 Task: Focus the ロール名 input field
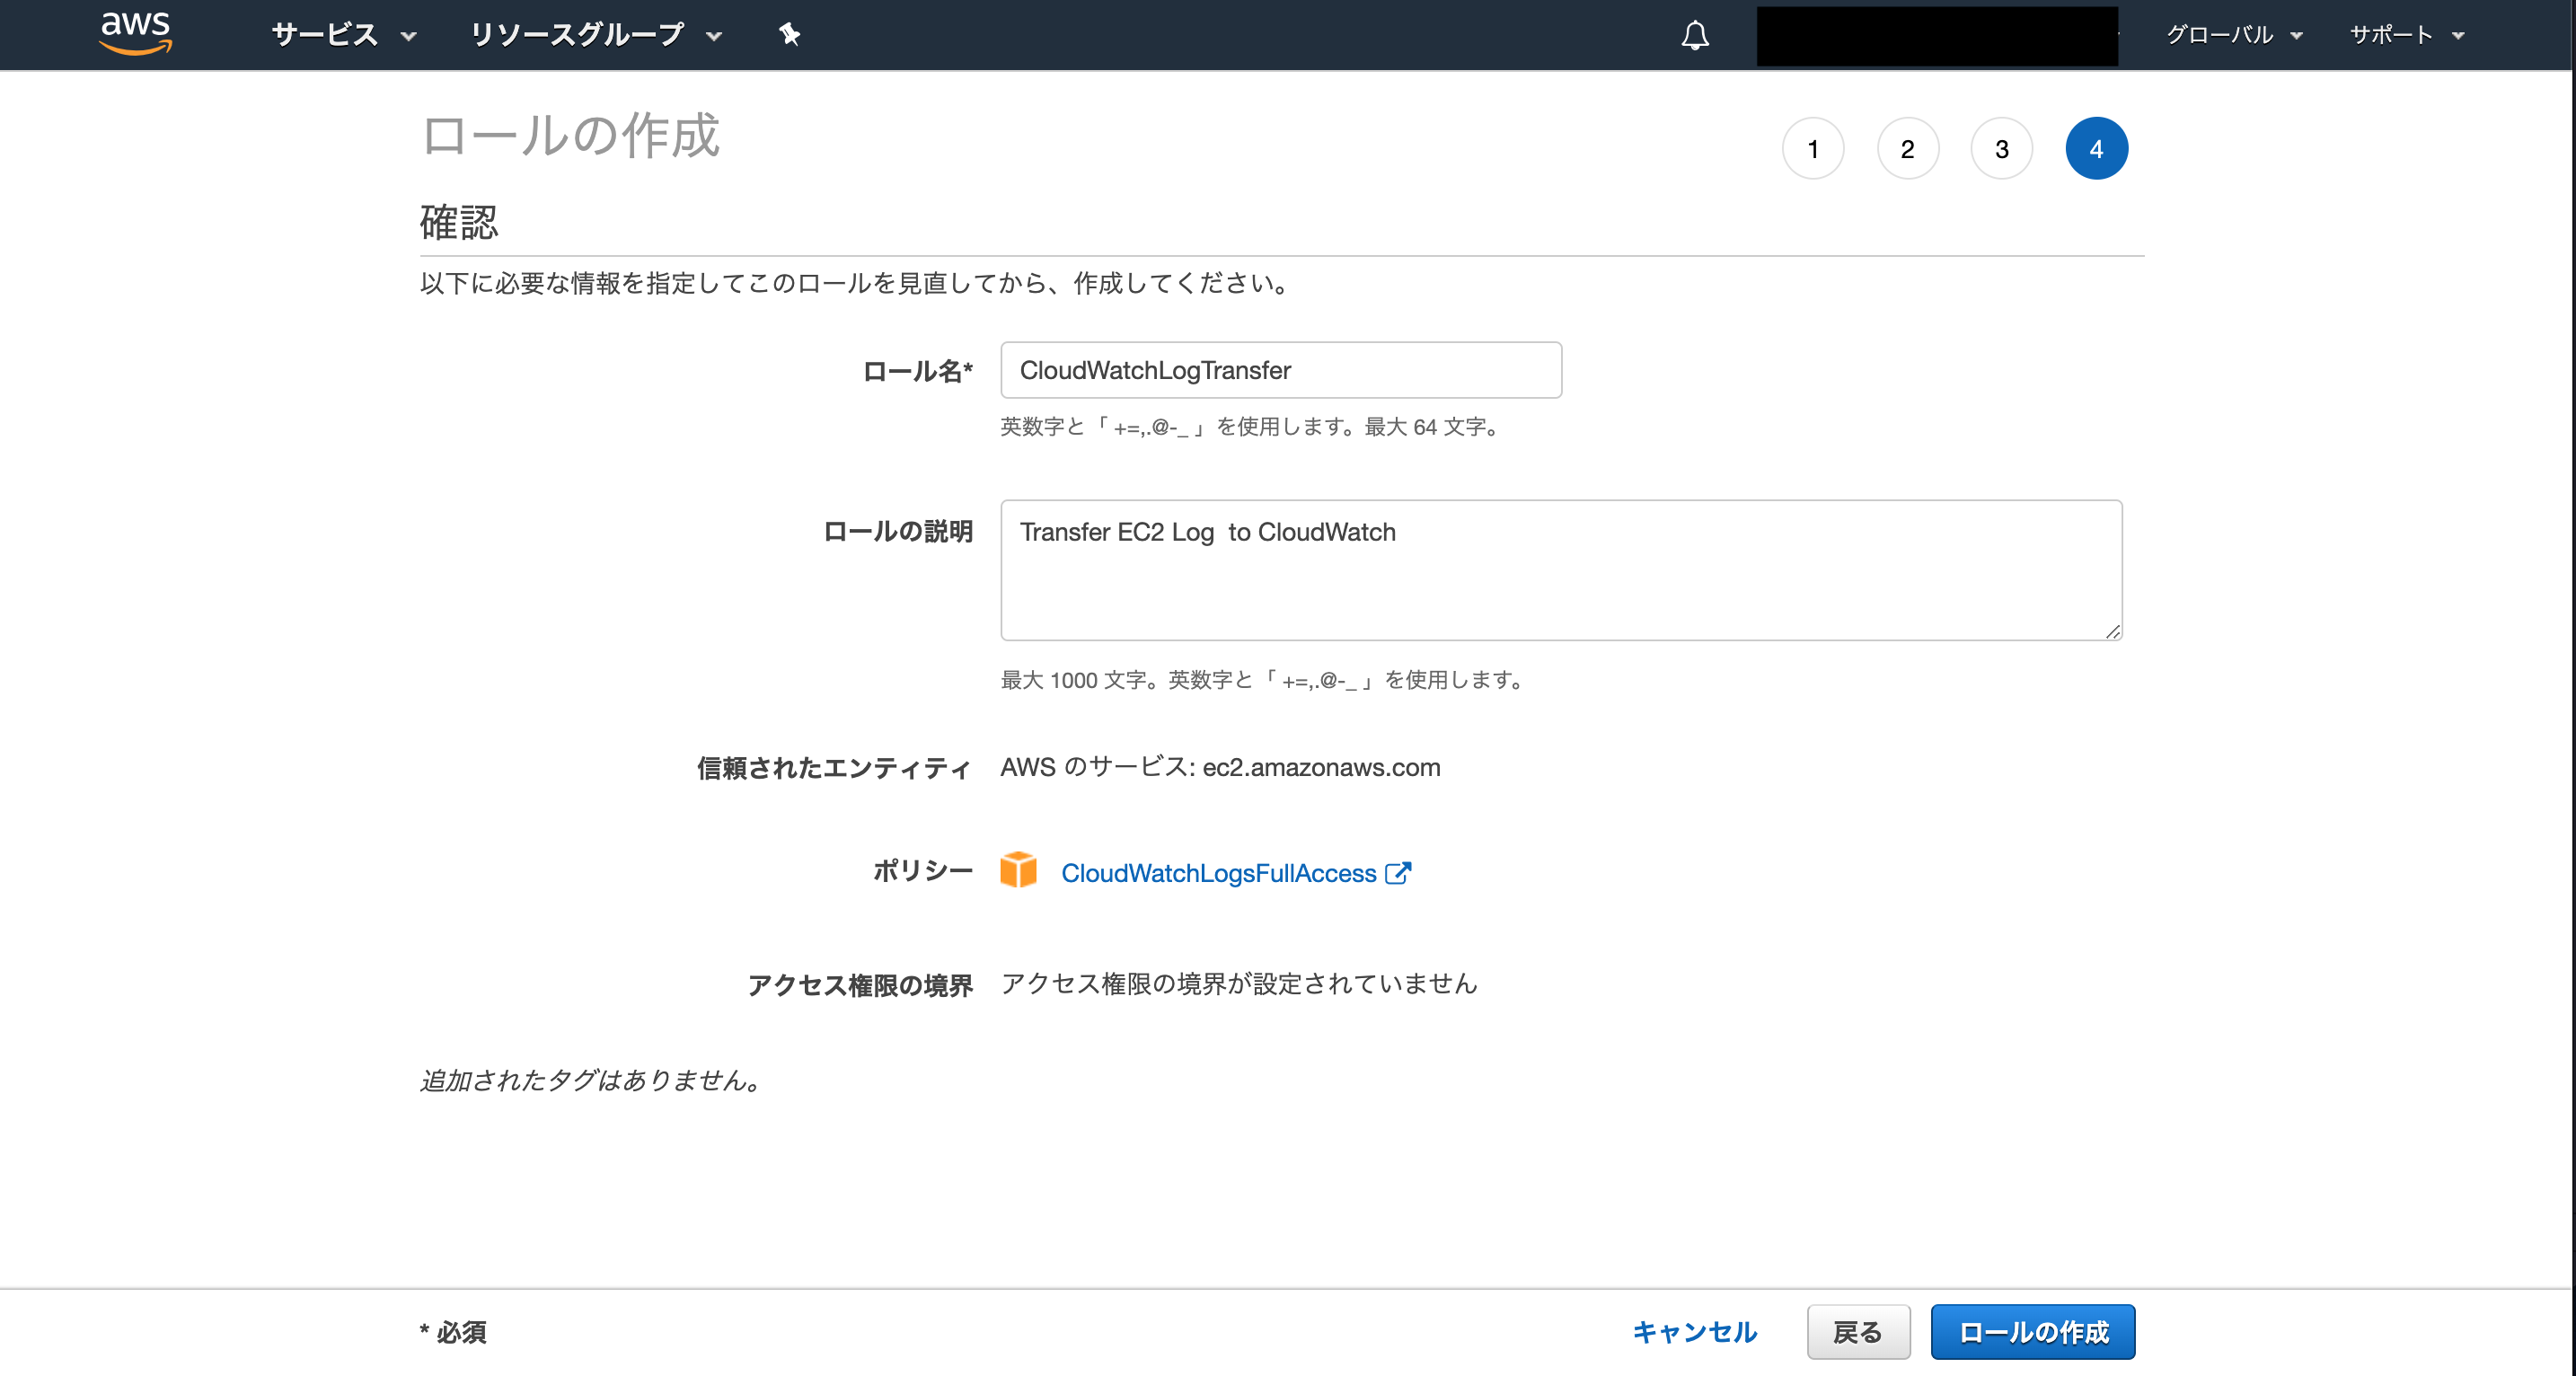coord(1281,370)
